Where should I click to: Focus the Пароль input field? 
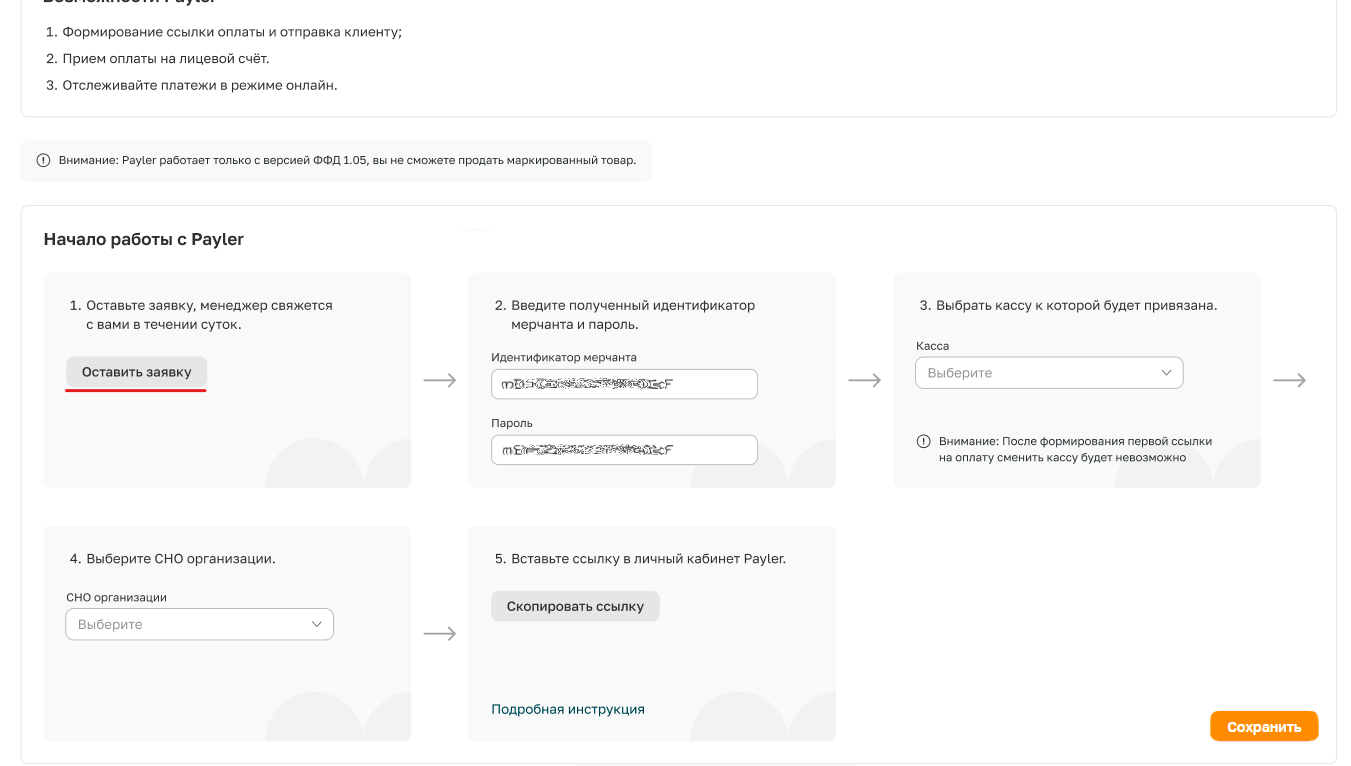click(624, 450)
